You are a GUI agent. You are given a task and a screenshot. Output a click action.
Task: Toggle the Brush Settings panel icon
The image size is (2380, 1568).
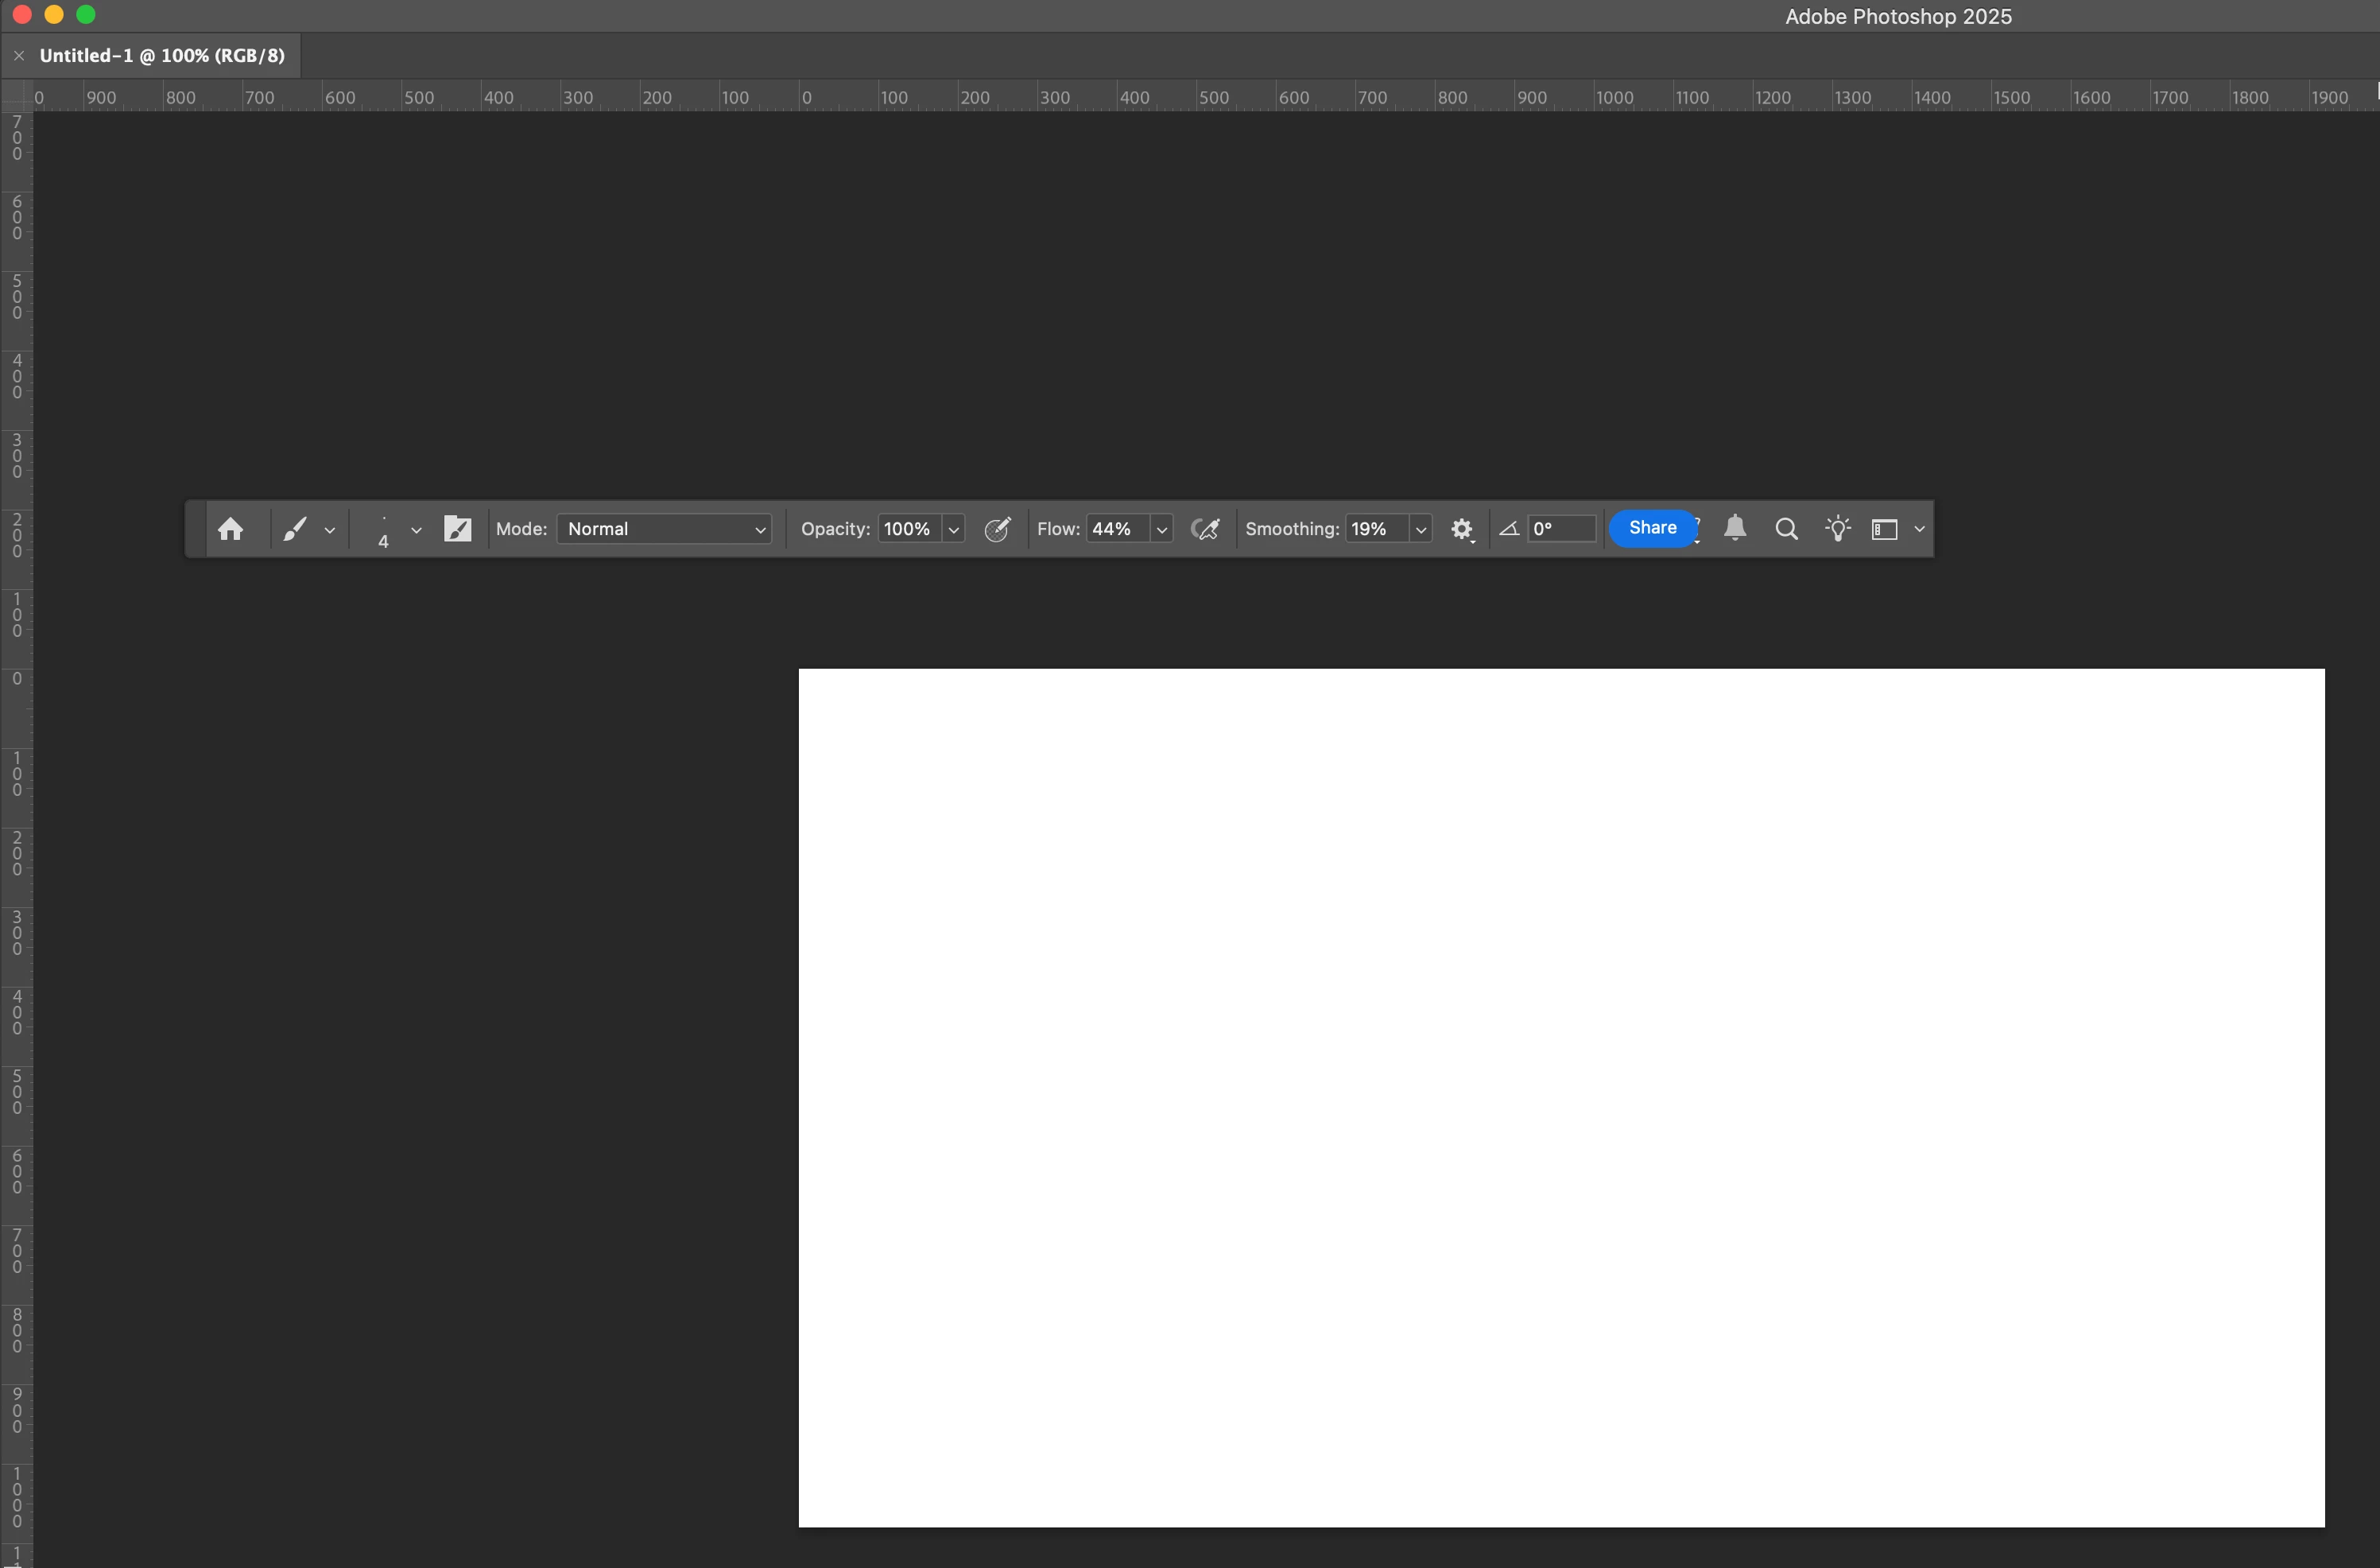tap(457, 529)
